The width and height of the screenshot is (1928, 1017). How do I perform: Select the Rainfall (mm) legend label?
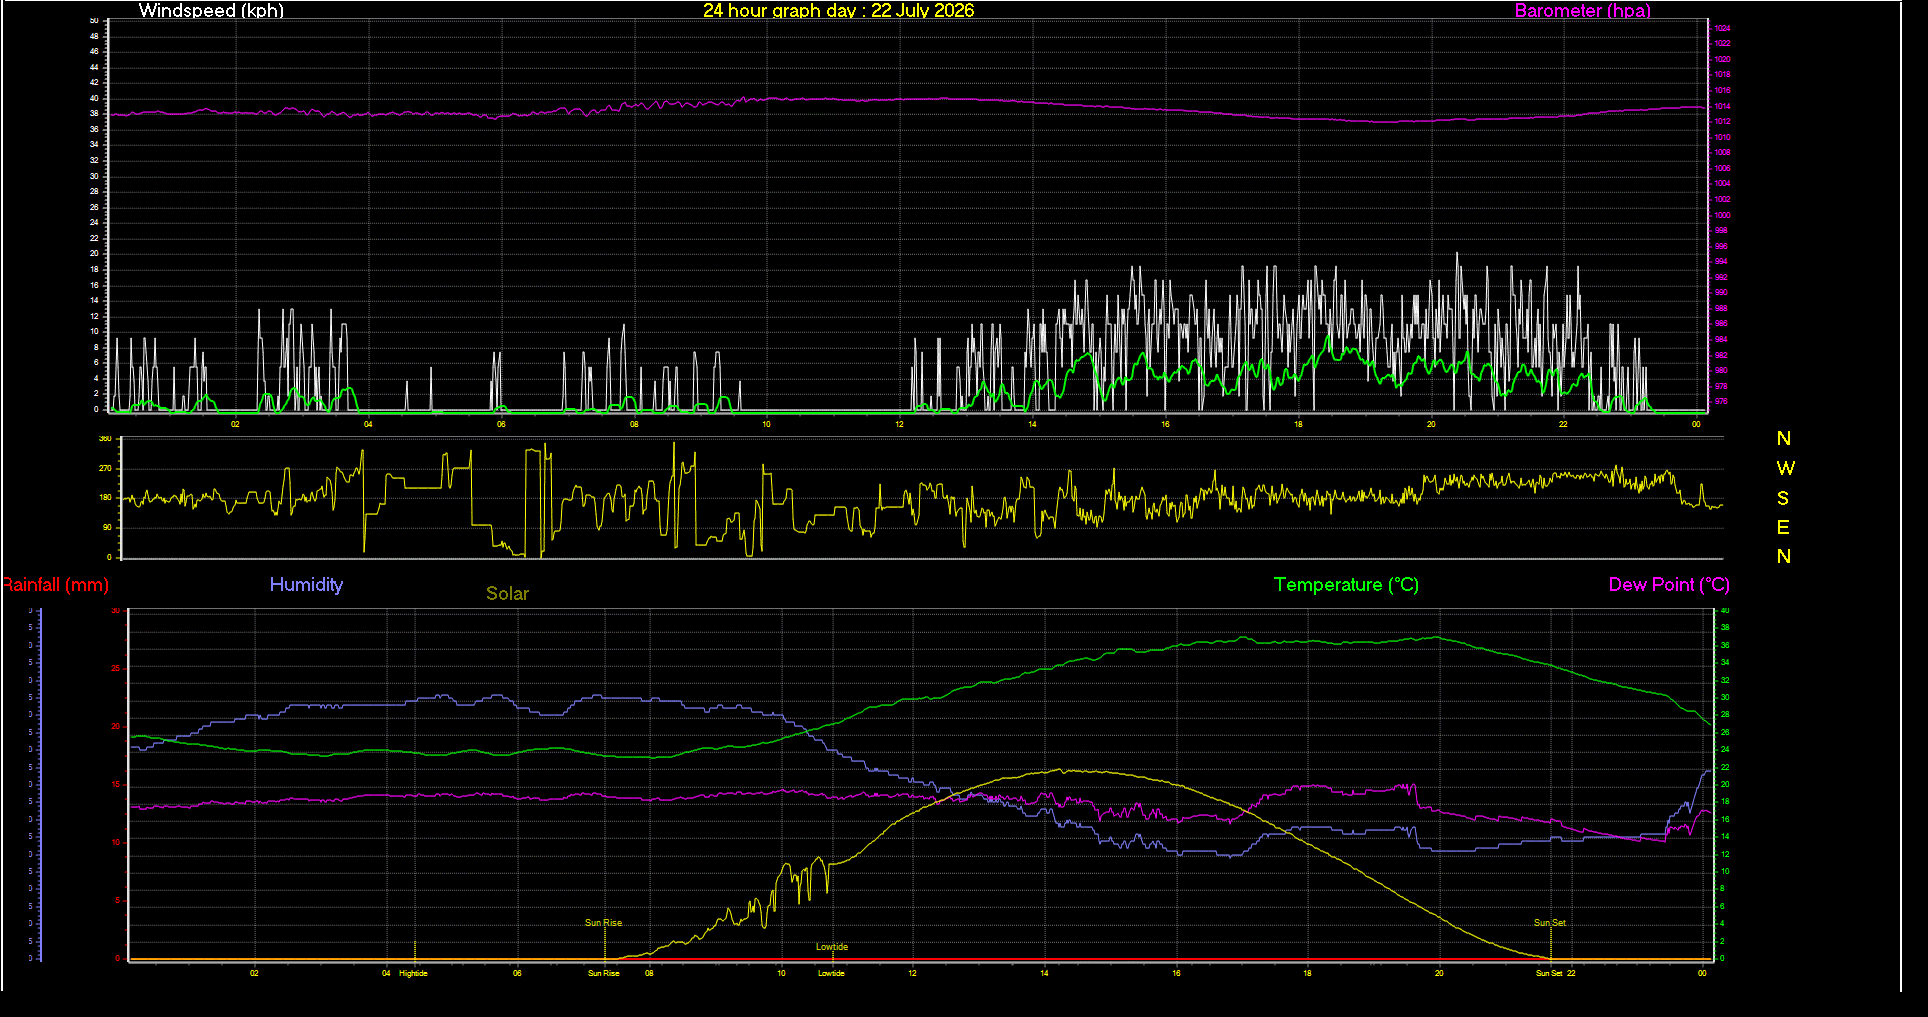point(55,585)
